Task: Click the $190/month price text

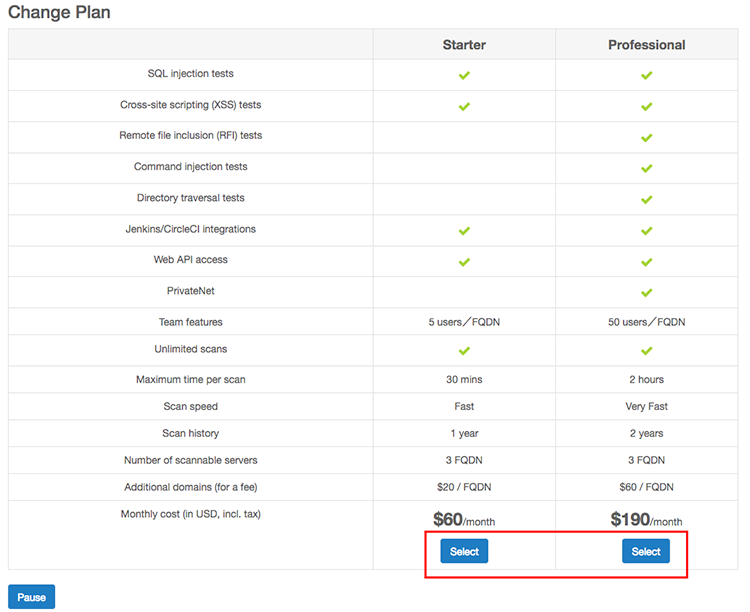Action: click(x=646, y=519)
